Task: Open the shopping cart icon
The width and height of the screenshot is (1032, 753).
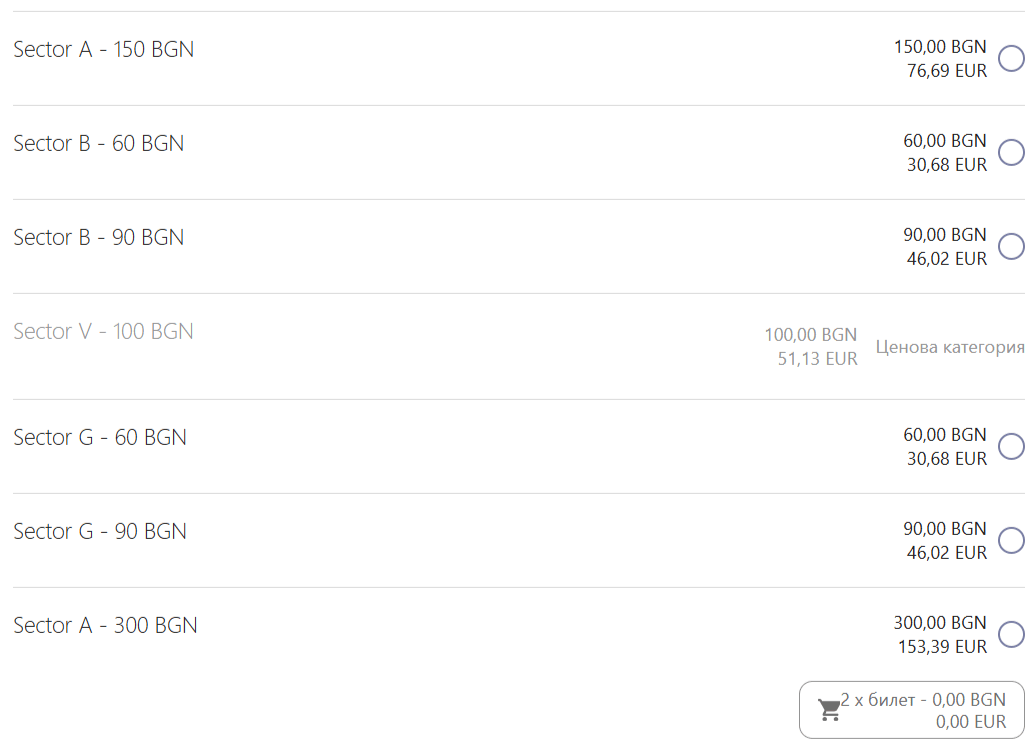Action: pos(829,710)
